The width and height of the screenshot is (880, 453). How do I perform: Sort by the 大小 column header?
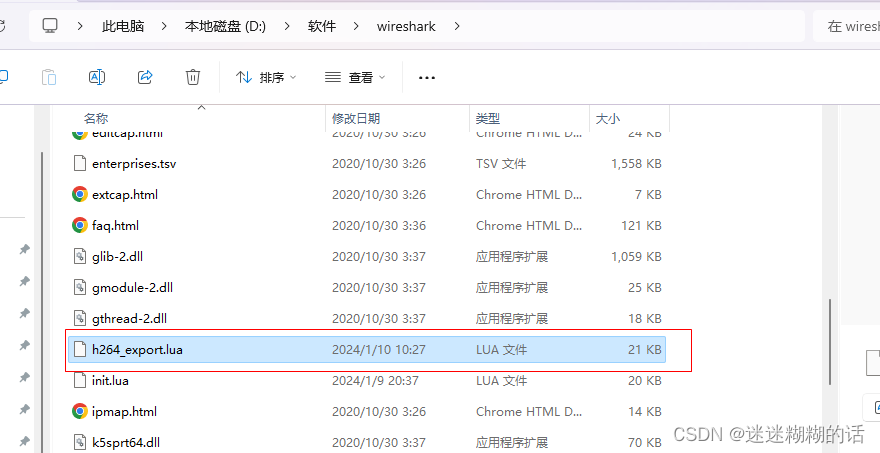coord(607,118)
